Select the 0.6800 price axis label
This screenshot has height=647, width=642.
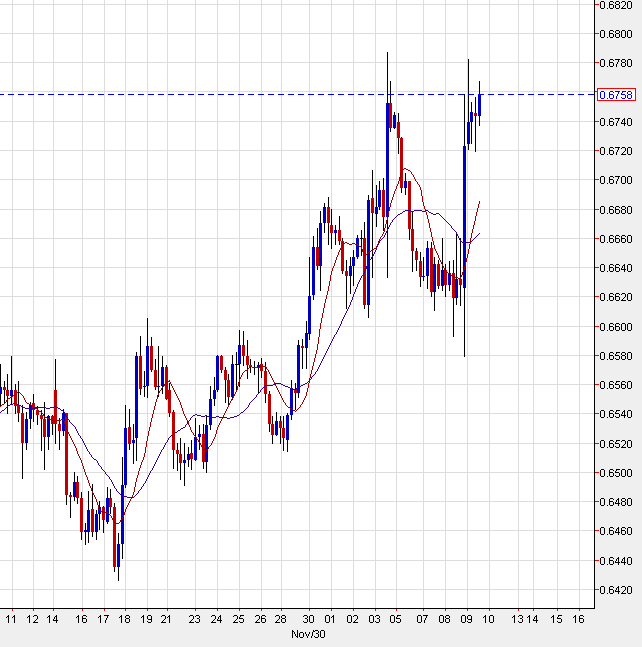[x=616, y=34]
